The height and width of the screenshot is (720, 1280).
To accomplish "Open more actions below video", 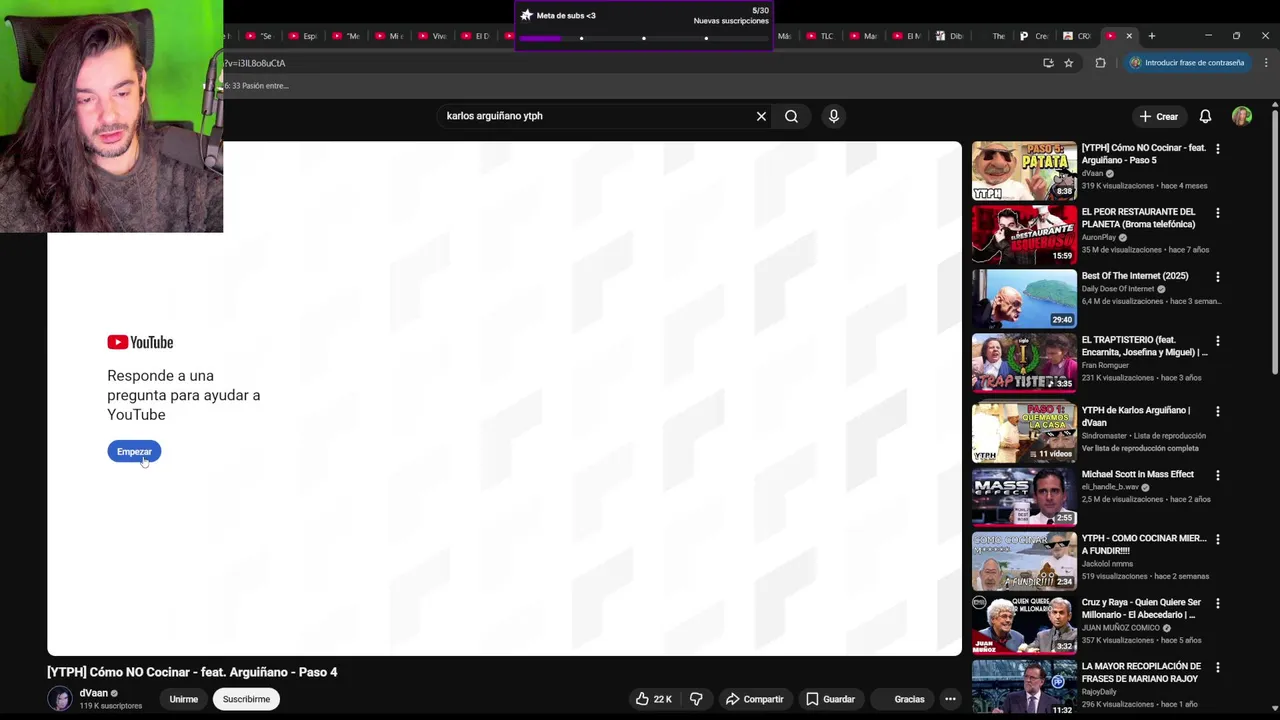I will click(x=950, y=699).
